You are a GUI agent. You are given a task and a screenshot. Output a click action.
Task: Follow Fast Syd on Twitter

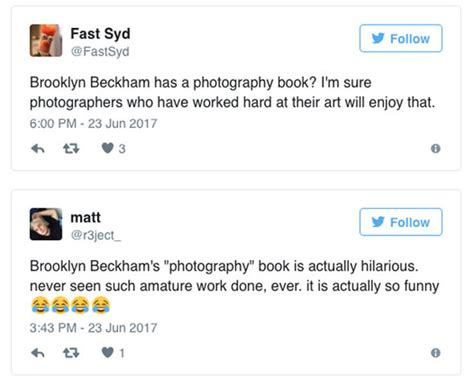pyautogui.click(x=401, y=38)
